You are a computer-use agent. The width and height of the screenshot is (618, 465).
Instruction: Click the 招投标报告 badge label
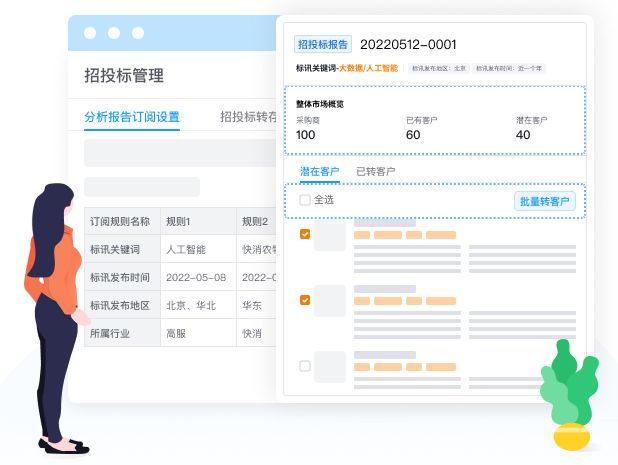(322, 44)
